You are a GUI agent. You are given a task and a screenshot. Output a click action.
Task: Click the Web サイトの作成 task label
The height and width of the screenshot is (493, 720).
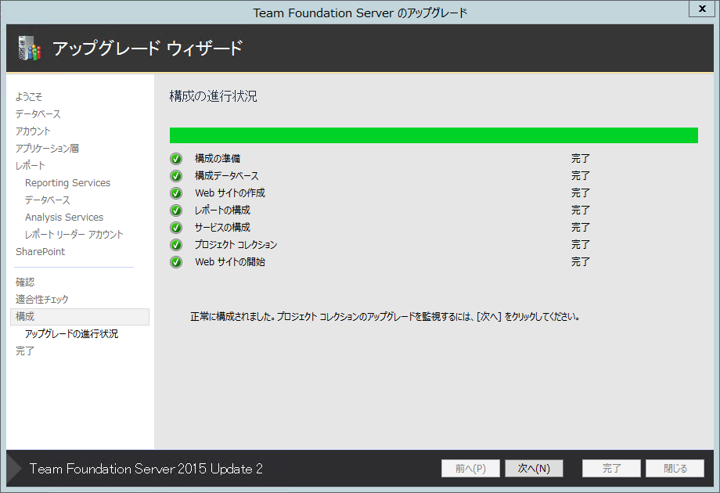click(x=230, y=193)
